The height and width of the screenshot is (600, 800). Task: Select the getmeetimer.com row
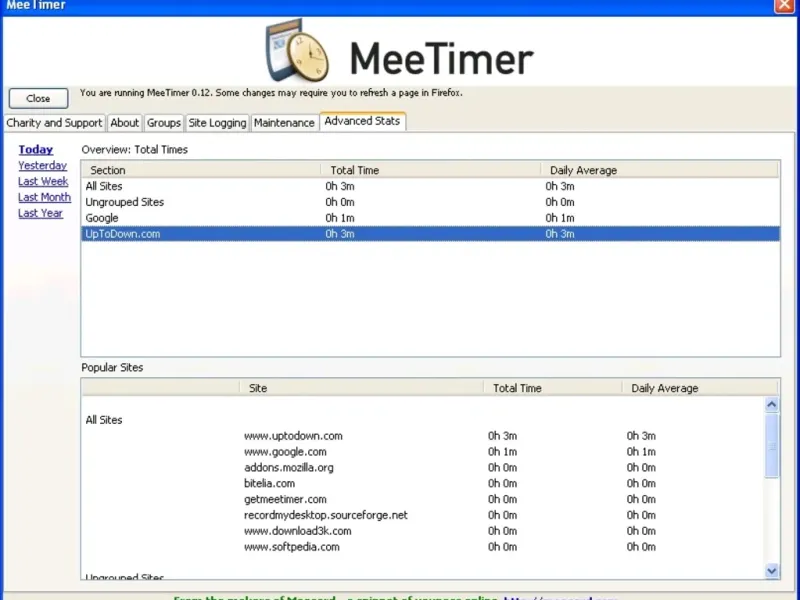coord(423,499)
